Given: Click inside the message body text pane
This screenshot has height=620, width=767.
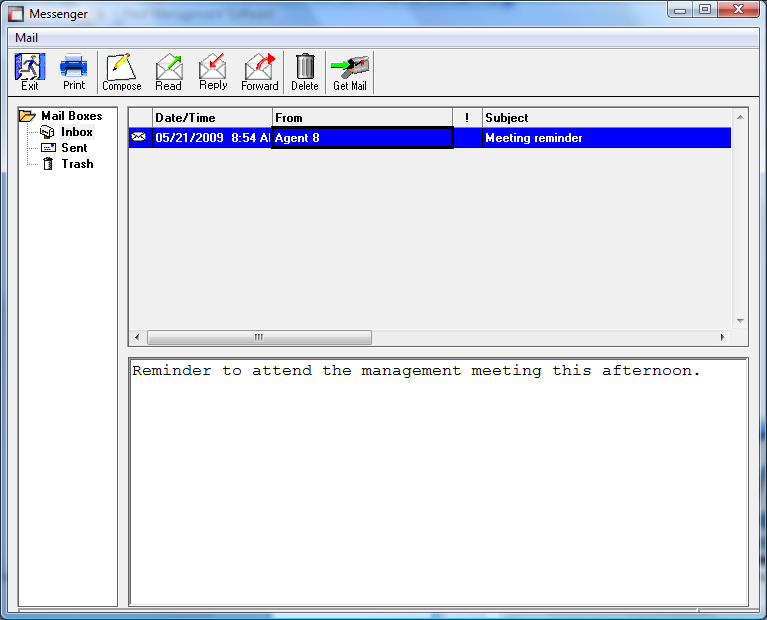Looking at the screenshot, I should tap(438, 480).
